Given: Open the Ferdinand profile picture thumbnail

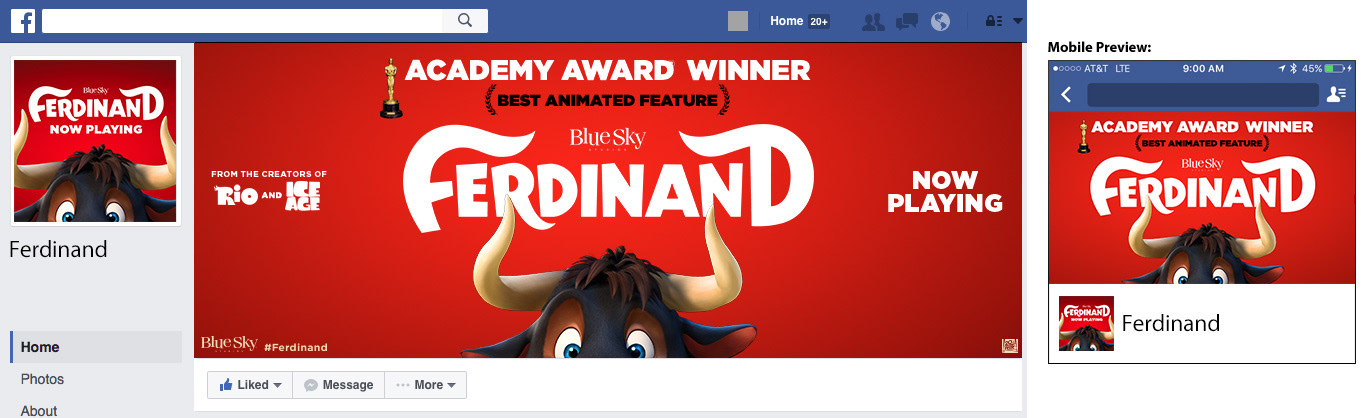Looking at the screenshot, I should (95, 140).
